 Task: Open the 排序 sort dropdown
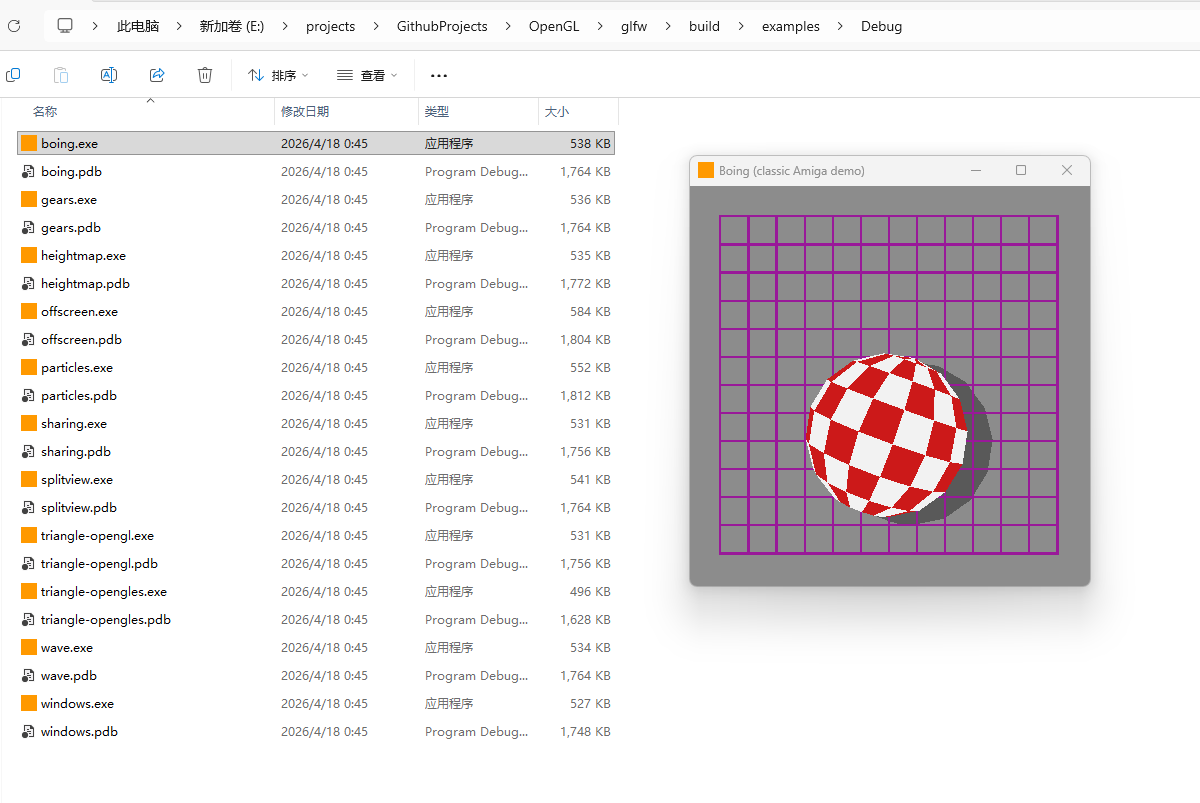pyautogui.click(x=278, y=75)
